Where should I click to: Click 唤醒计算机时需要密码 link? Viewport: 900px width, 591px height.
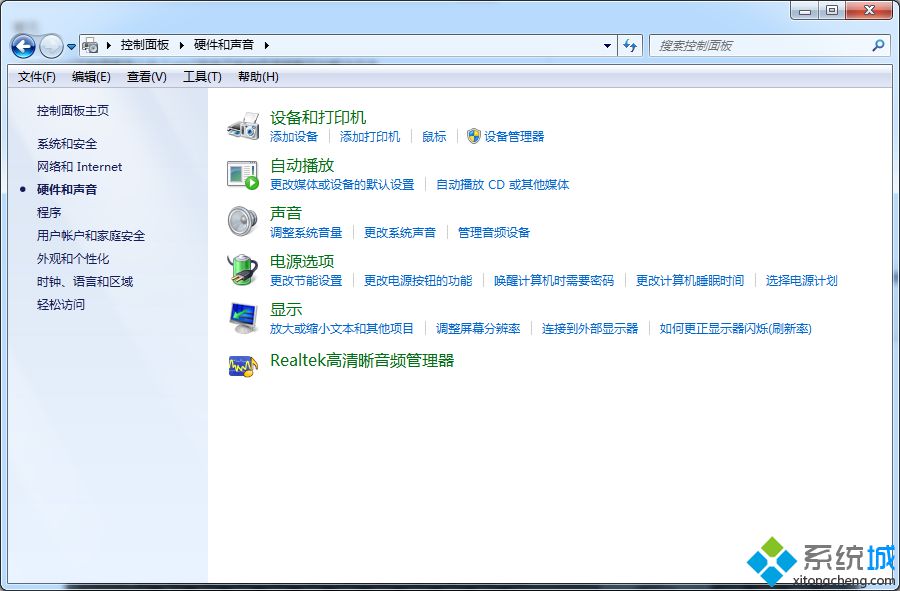tap(554, 280)
